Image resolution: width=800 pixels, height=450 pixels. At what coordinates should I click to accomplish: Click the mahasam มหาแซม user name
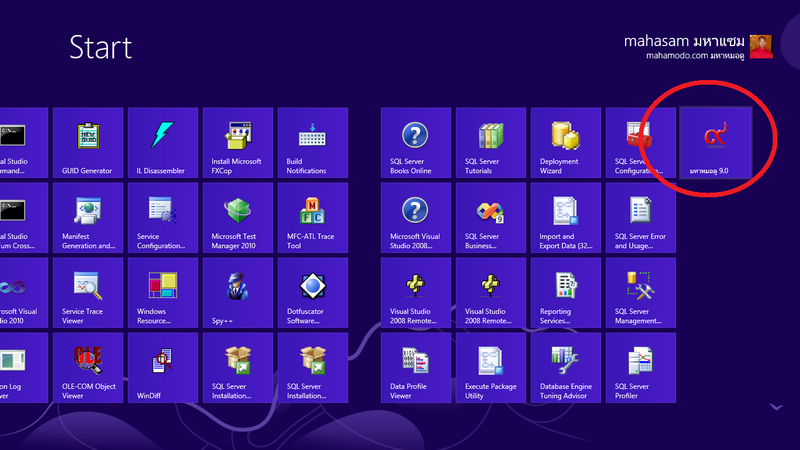[x=684, y=41]
